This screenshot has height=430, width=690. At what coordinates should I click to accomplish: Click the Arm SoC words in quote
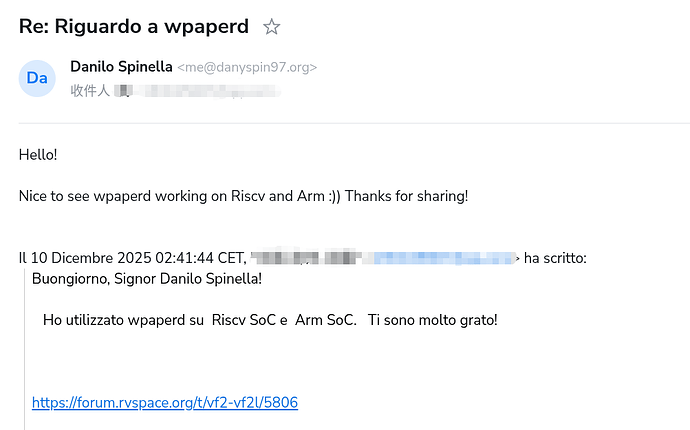click(325, 320)
